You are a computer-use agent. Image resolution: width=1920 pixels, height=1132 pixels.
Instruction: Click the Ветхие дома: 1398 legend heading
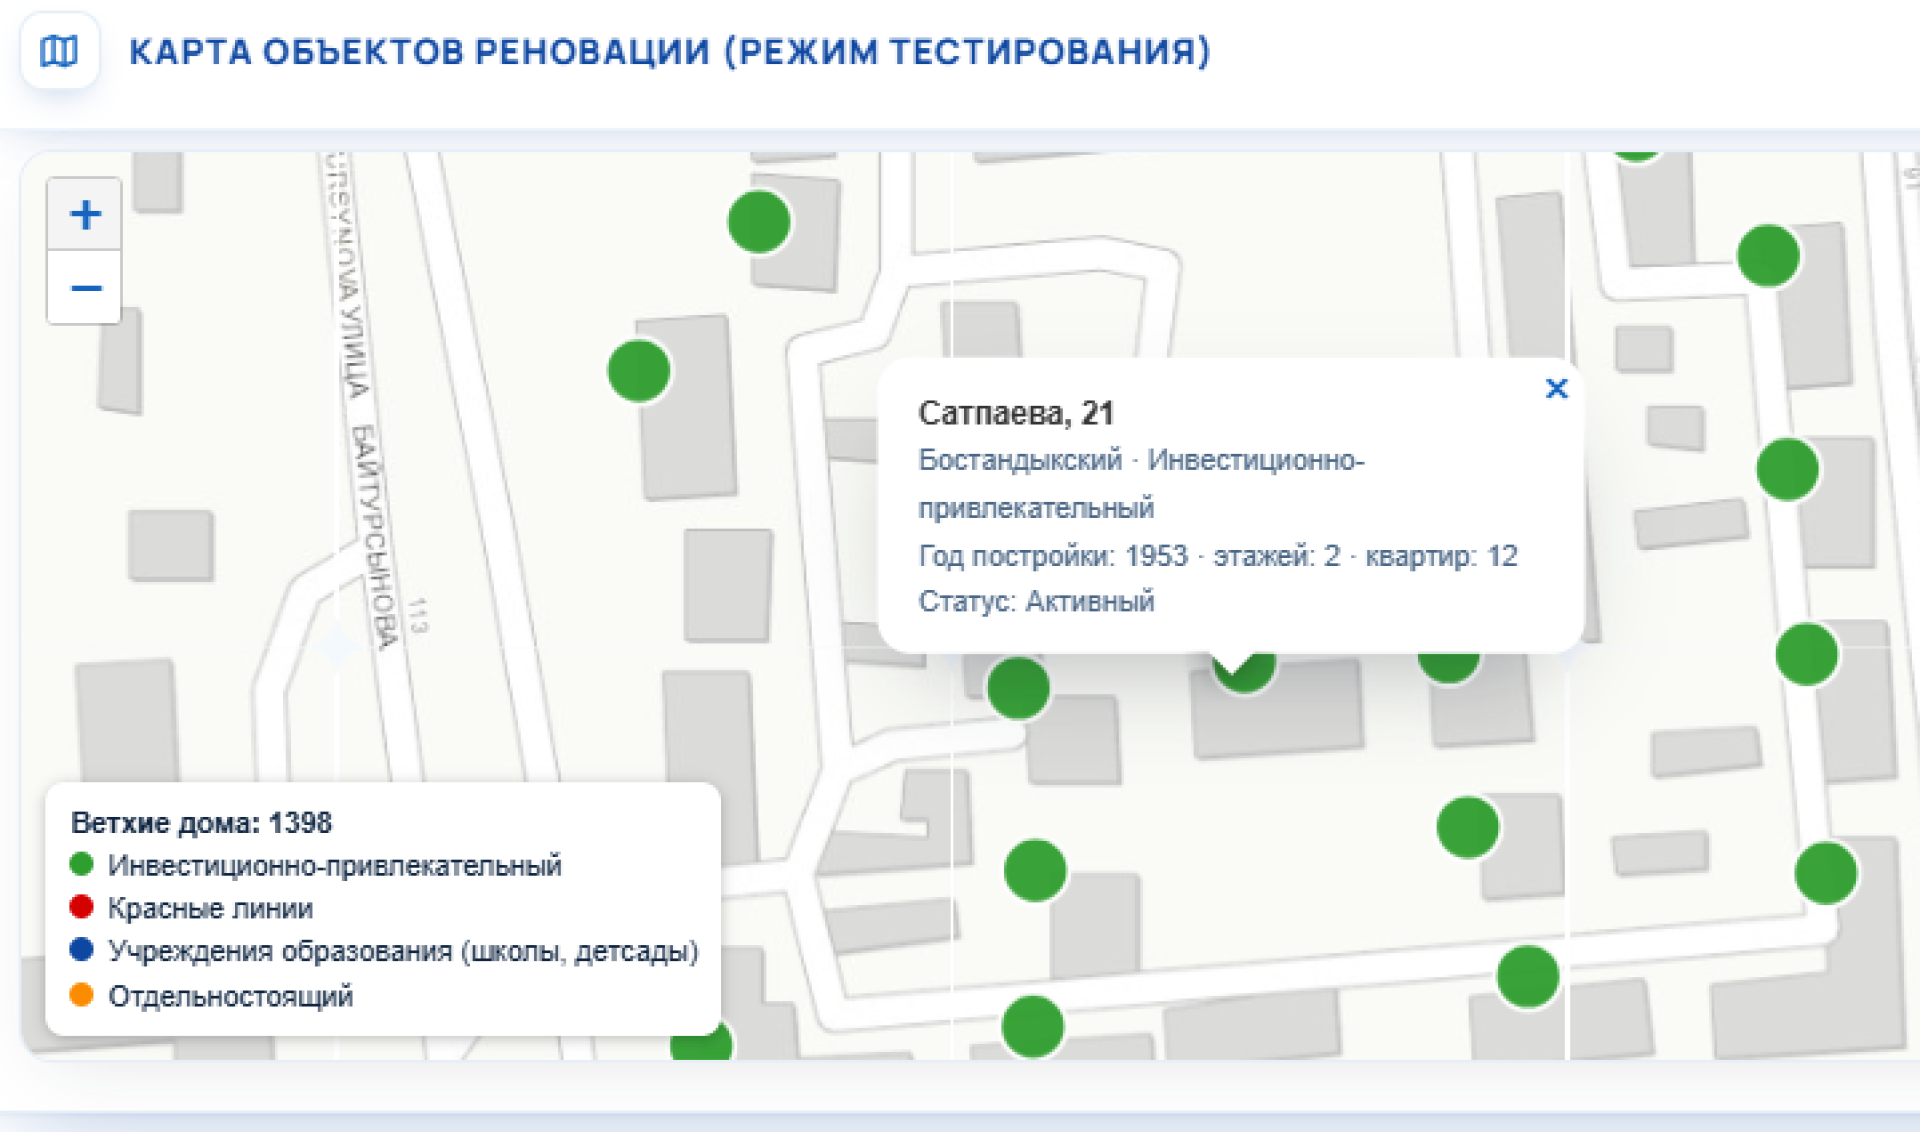(201, 822)
